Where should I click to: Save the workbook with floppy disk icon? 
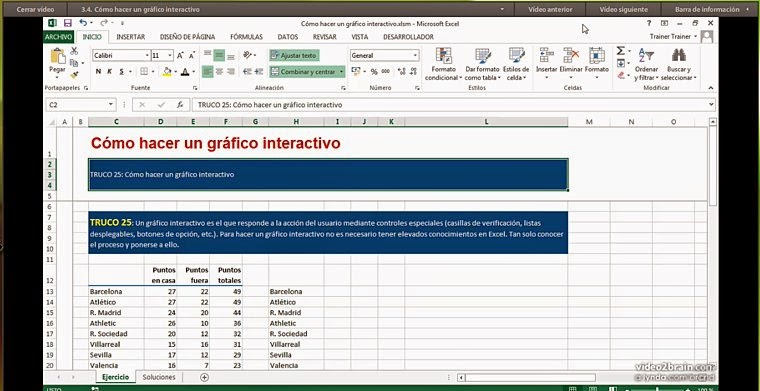click(x=67, y=23)
